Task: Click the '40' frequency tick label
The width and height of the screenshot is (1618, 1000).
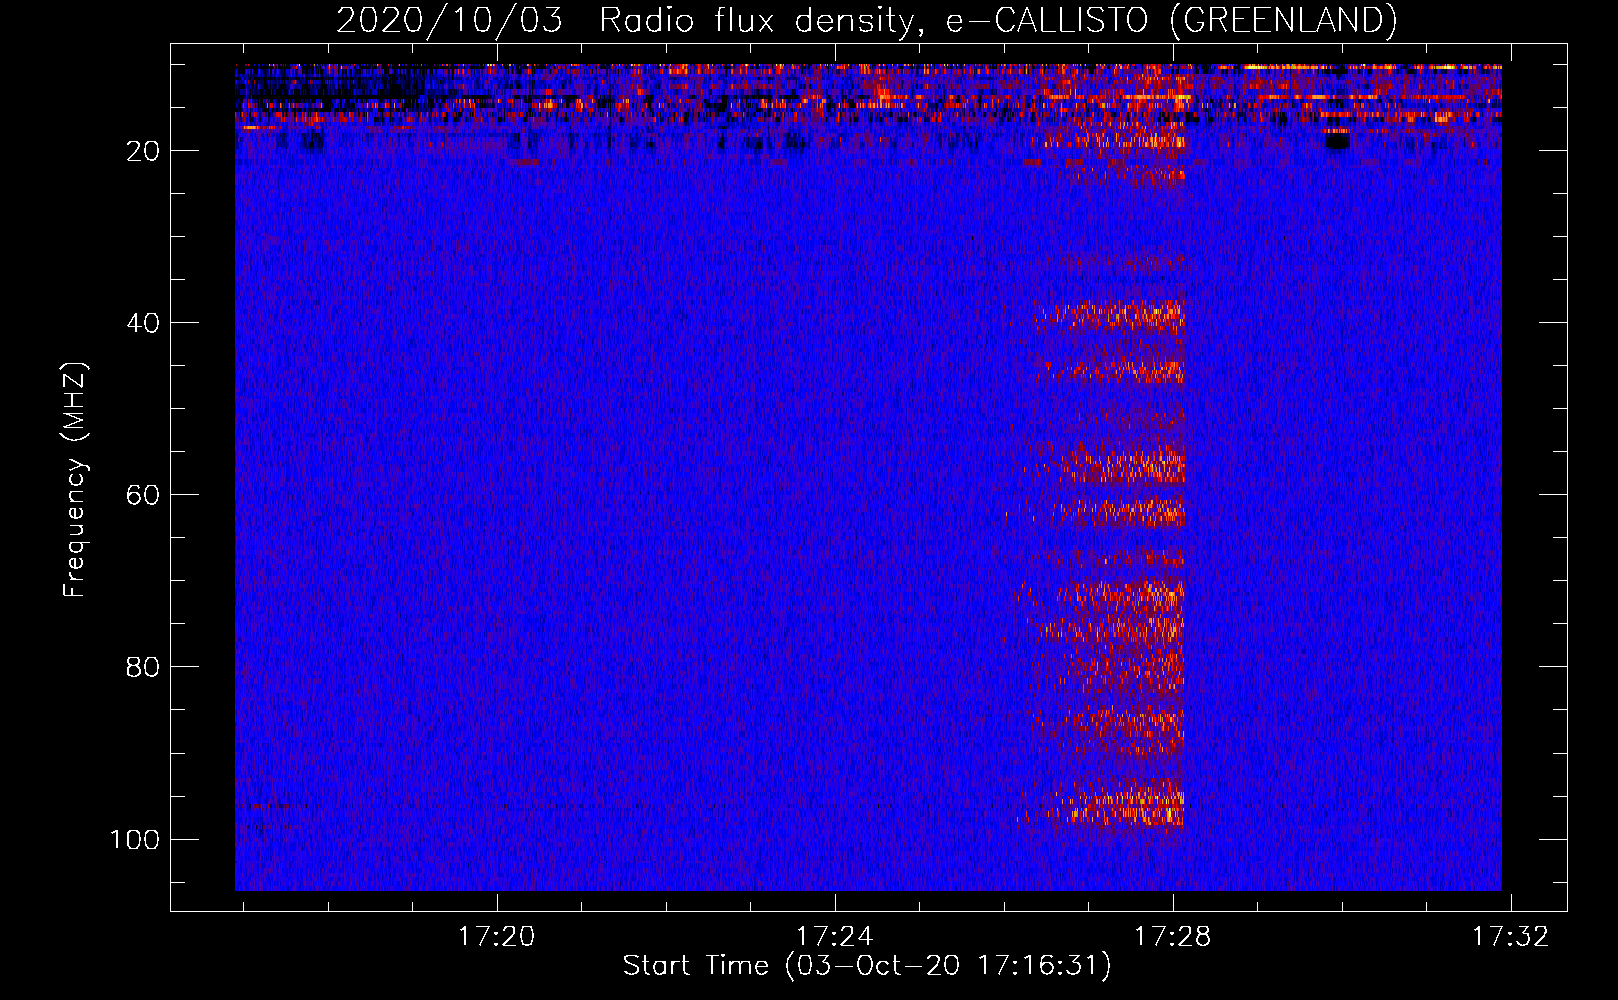Action: click(143, 323)
